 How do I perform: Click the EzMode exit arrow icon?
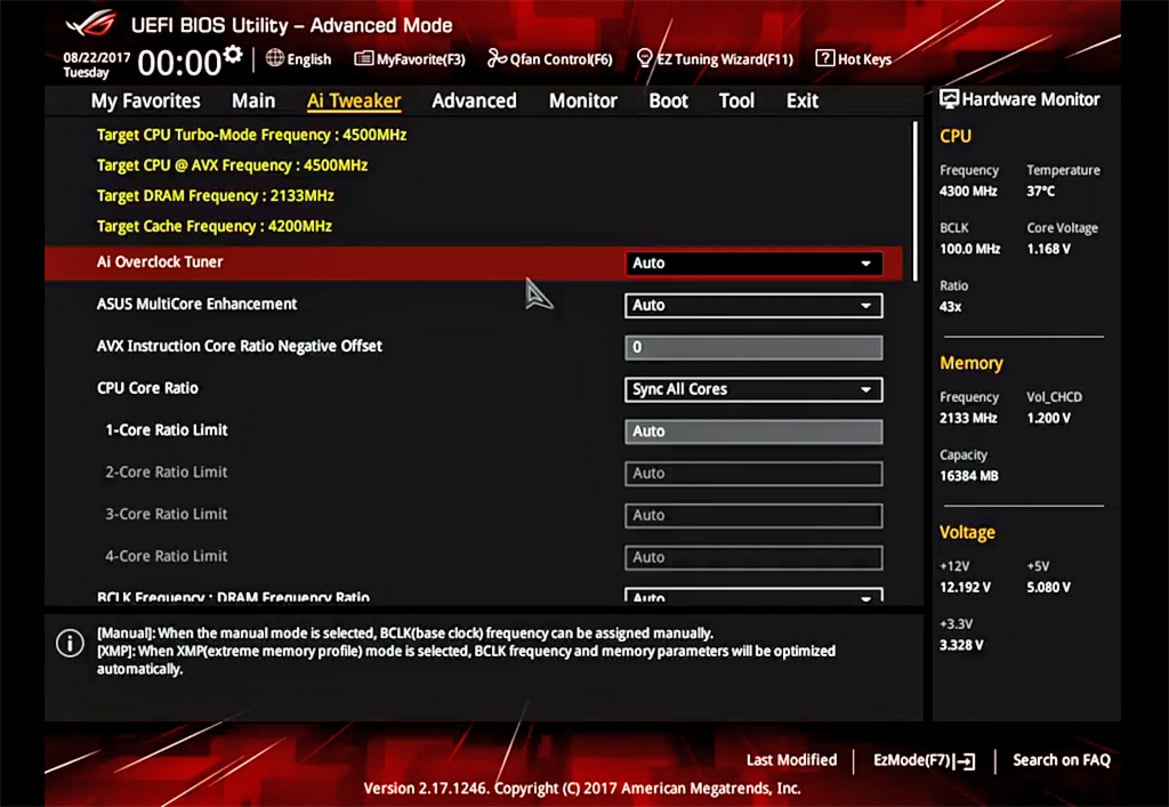(966, 762)
